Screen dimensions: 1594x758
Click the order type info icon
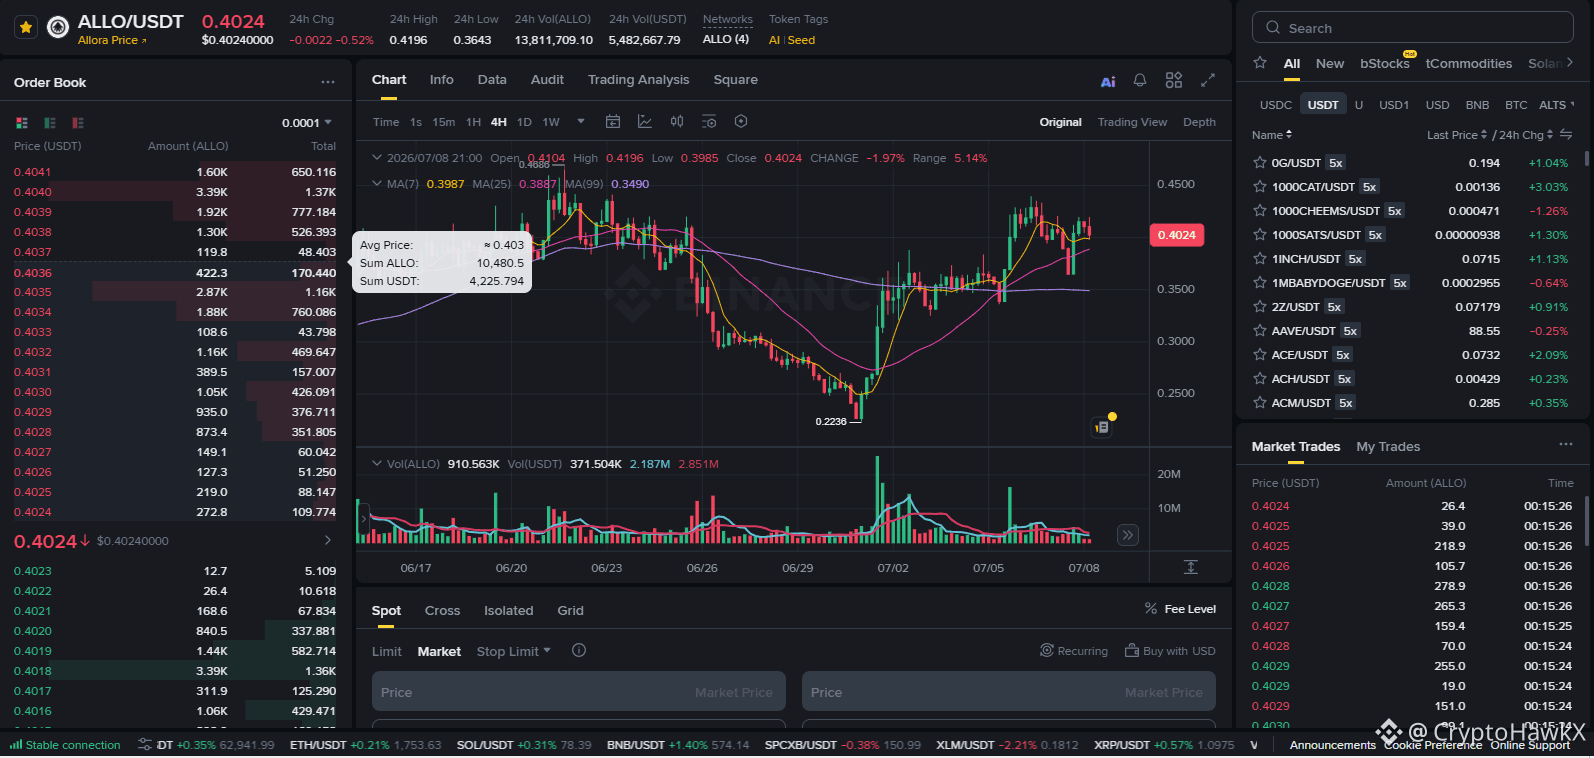tap(578, 651)
